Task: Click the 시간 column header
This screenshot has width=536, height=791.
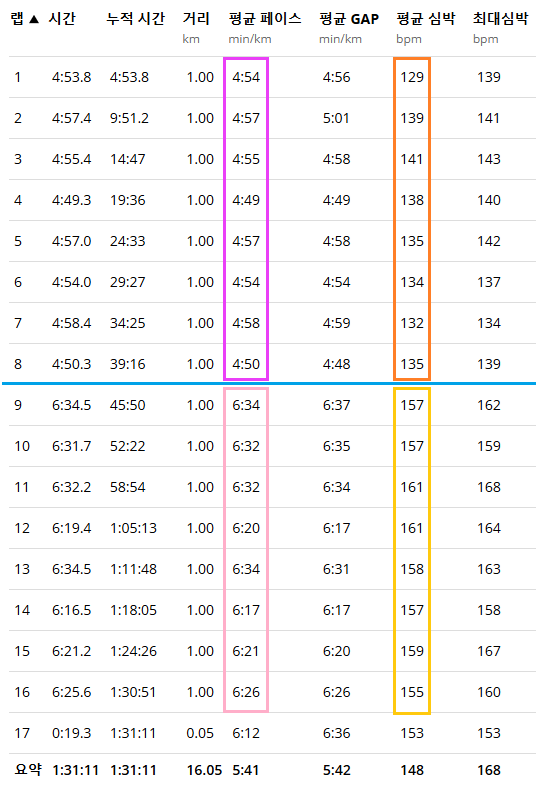Action: click(x=62, y=19)
